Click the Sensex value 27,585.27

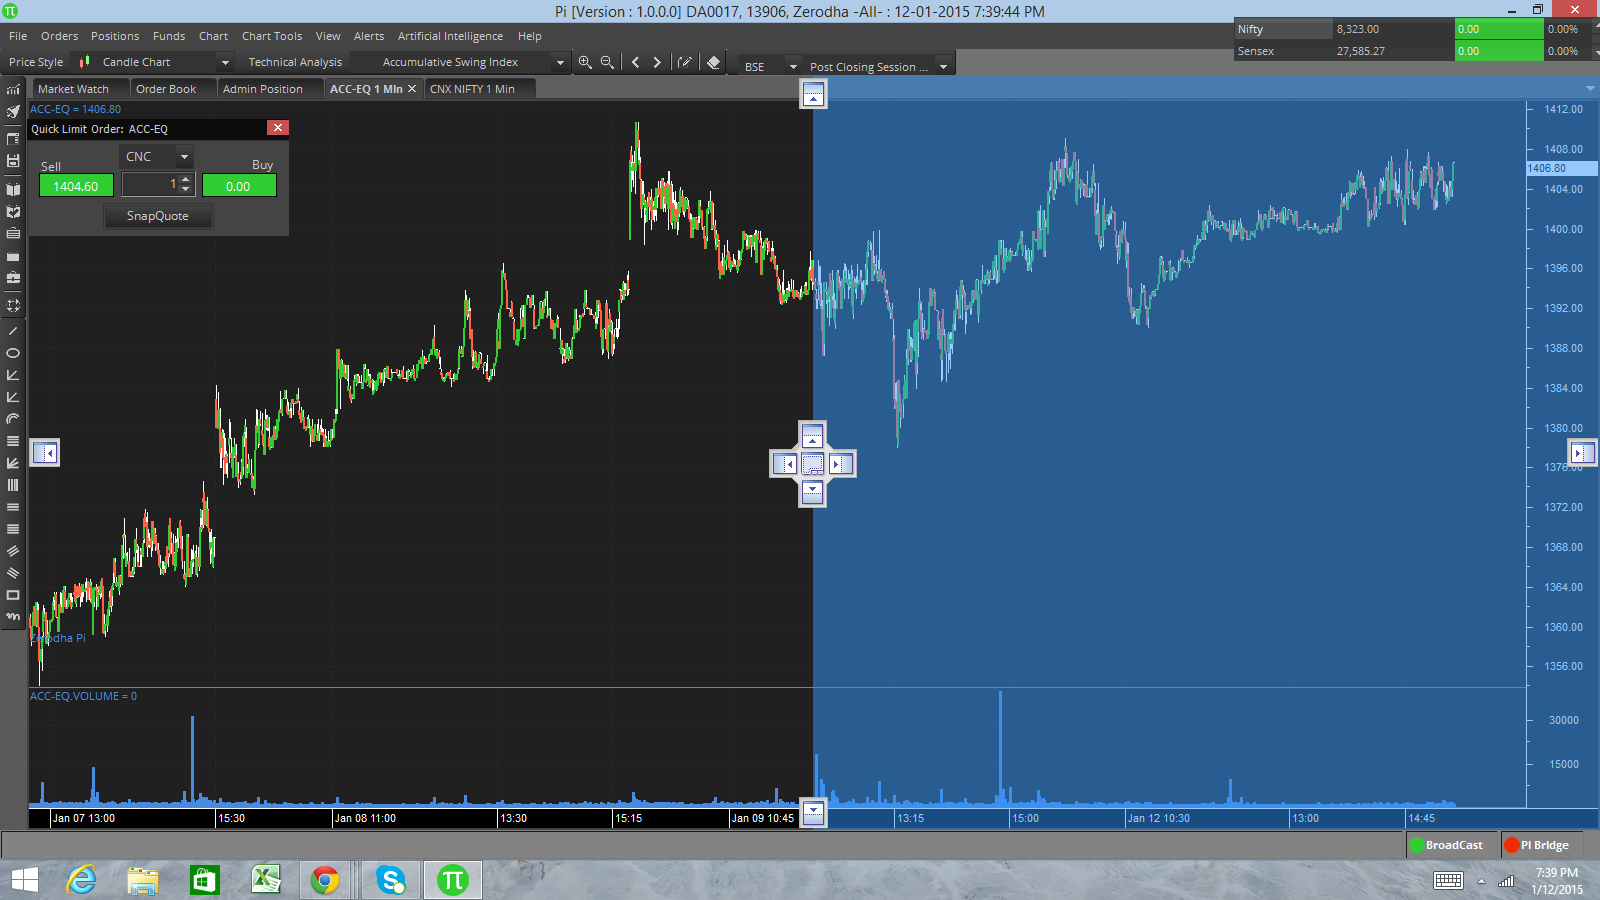click(1360, 51)
